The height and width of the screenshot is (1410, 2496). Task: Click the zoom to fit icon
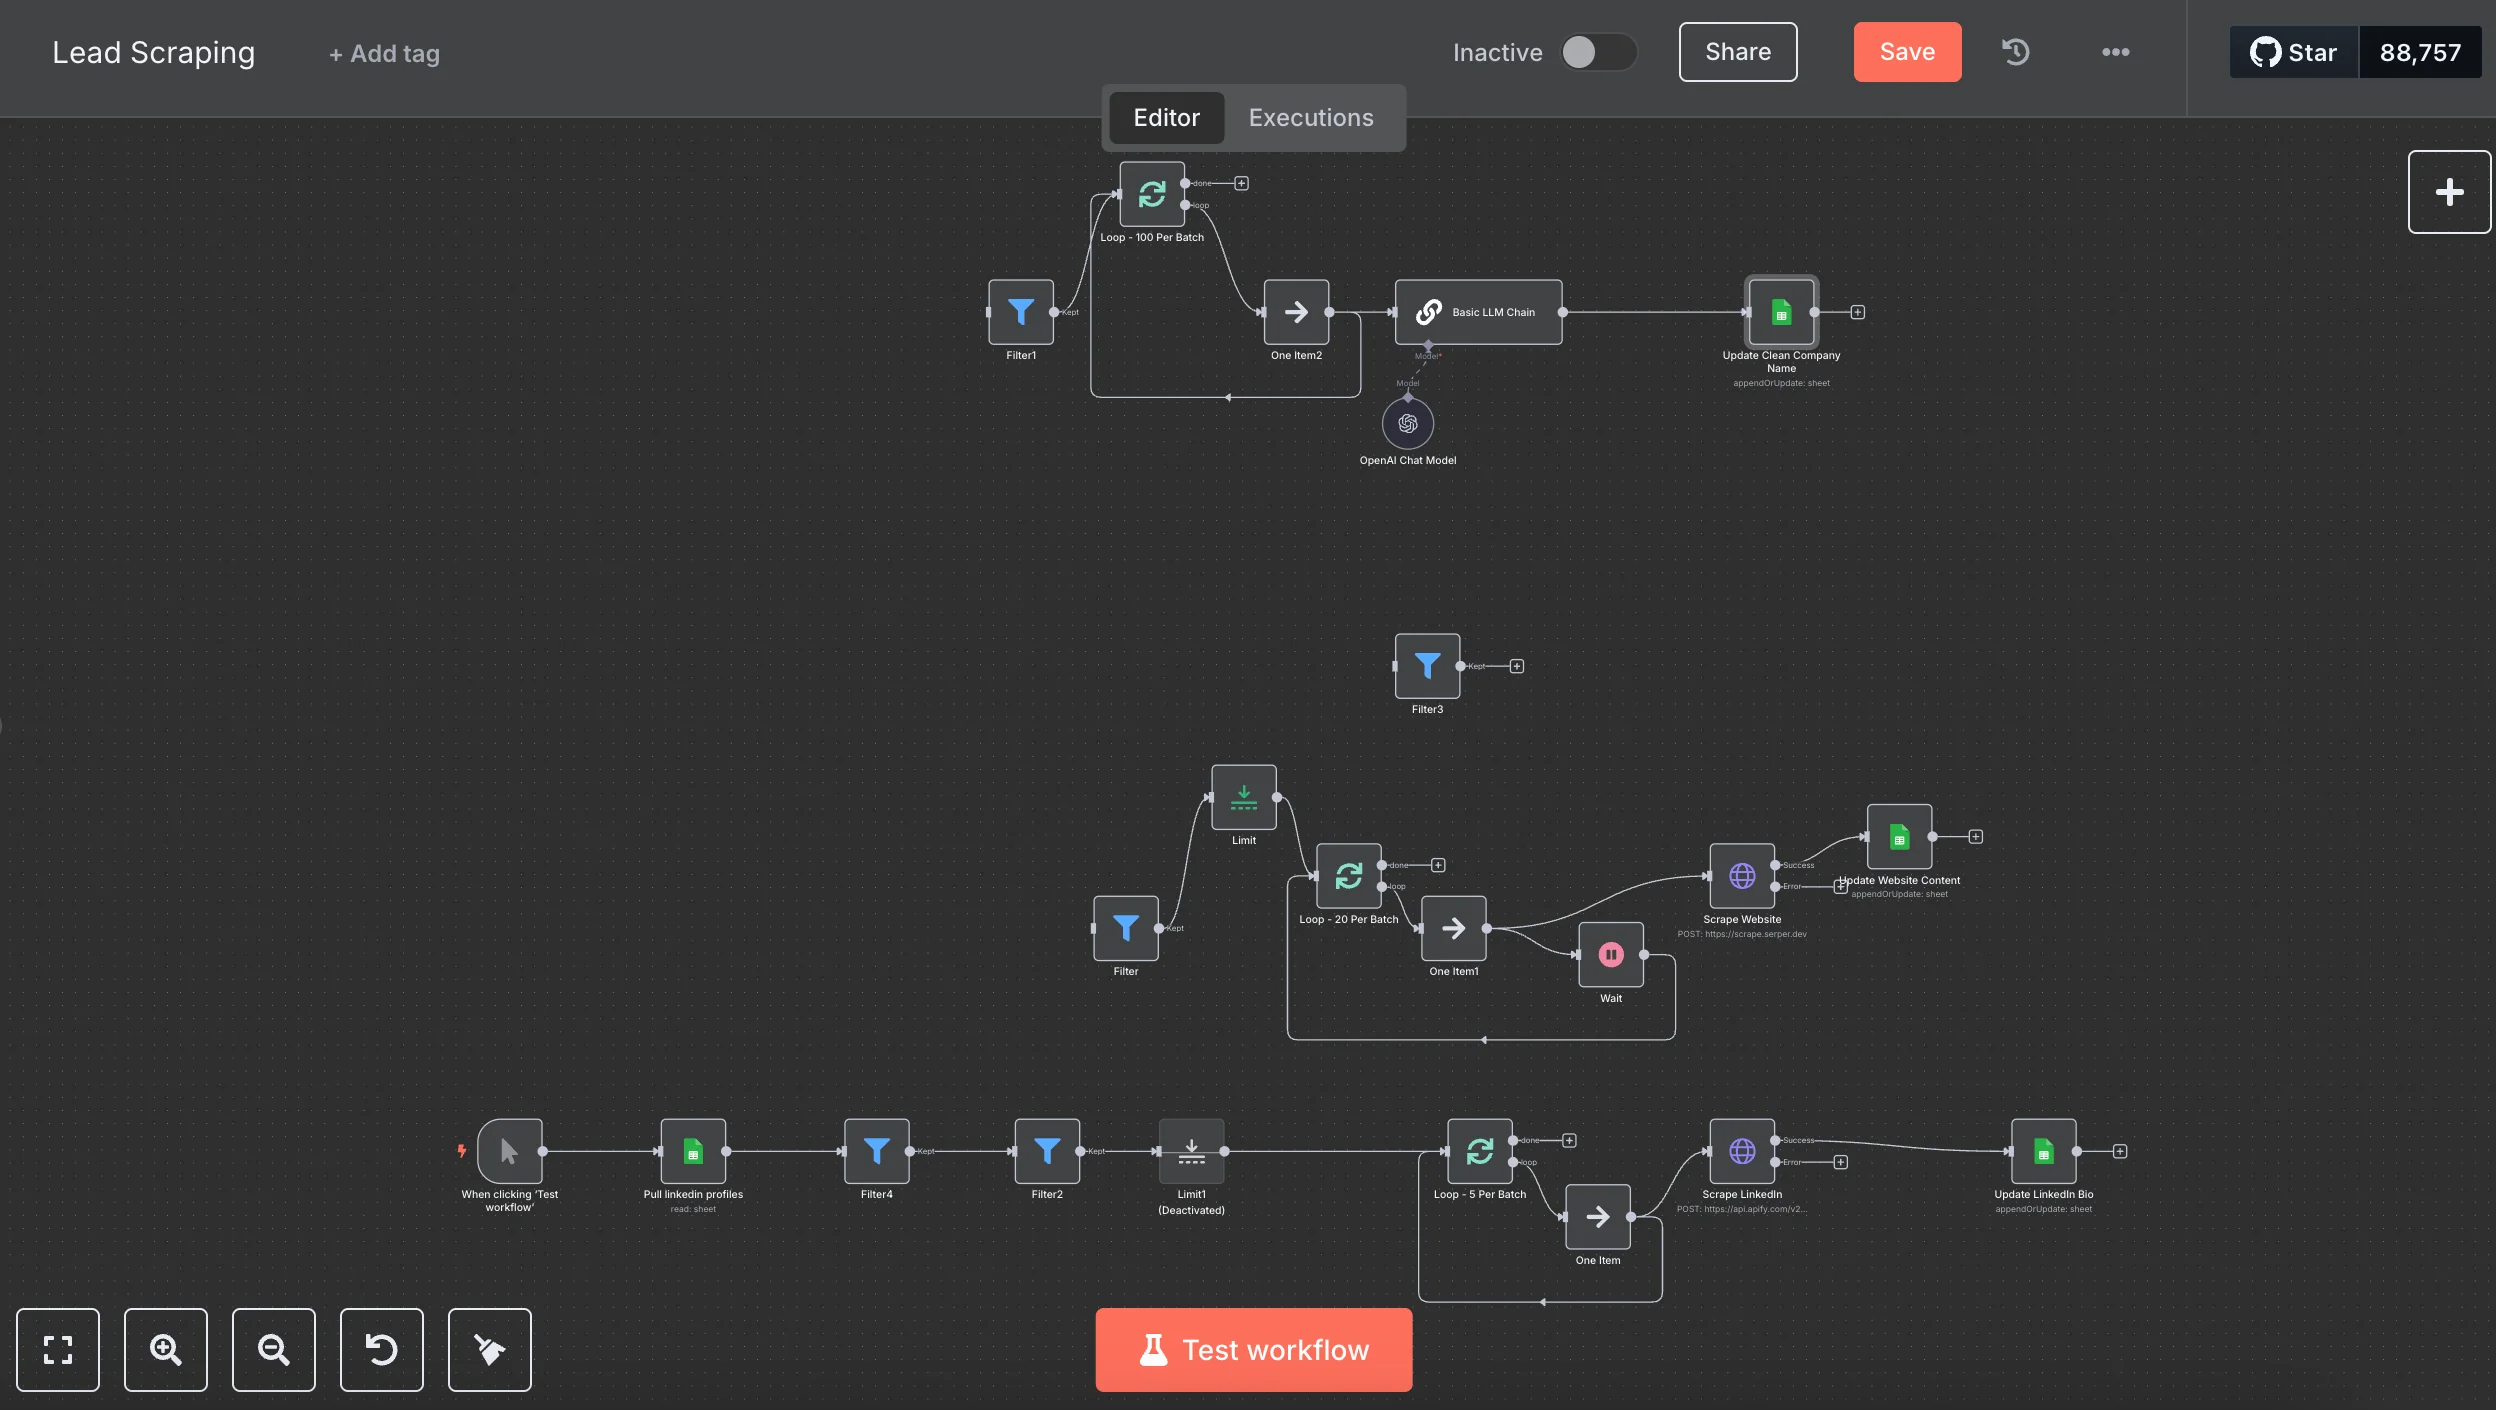(x=58, y=1350)
